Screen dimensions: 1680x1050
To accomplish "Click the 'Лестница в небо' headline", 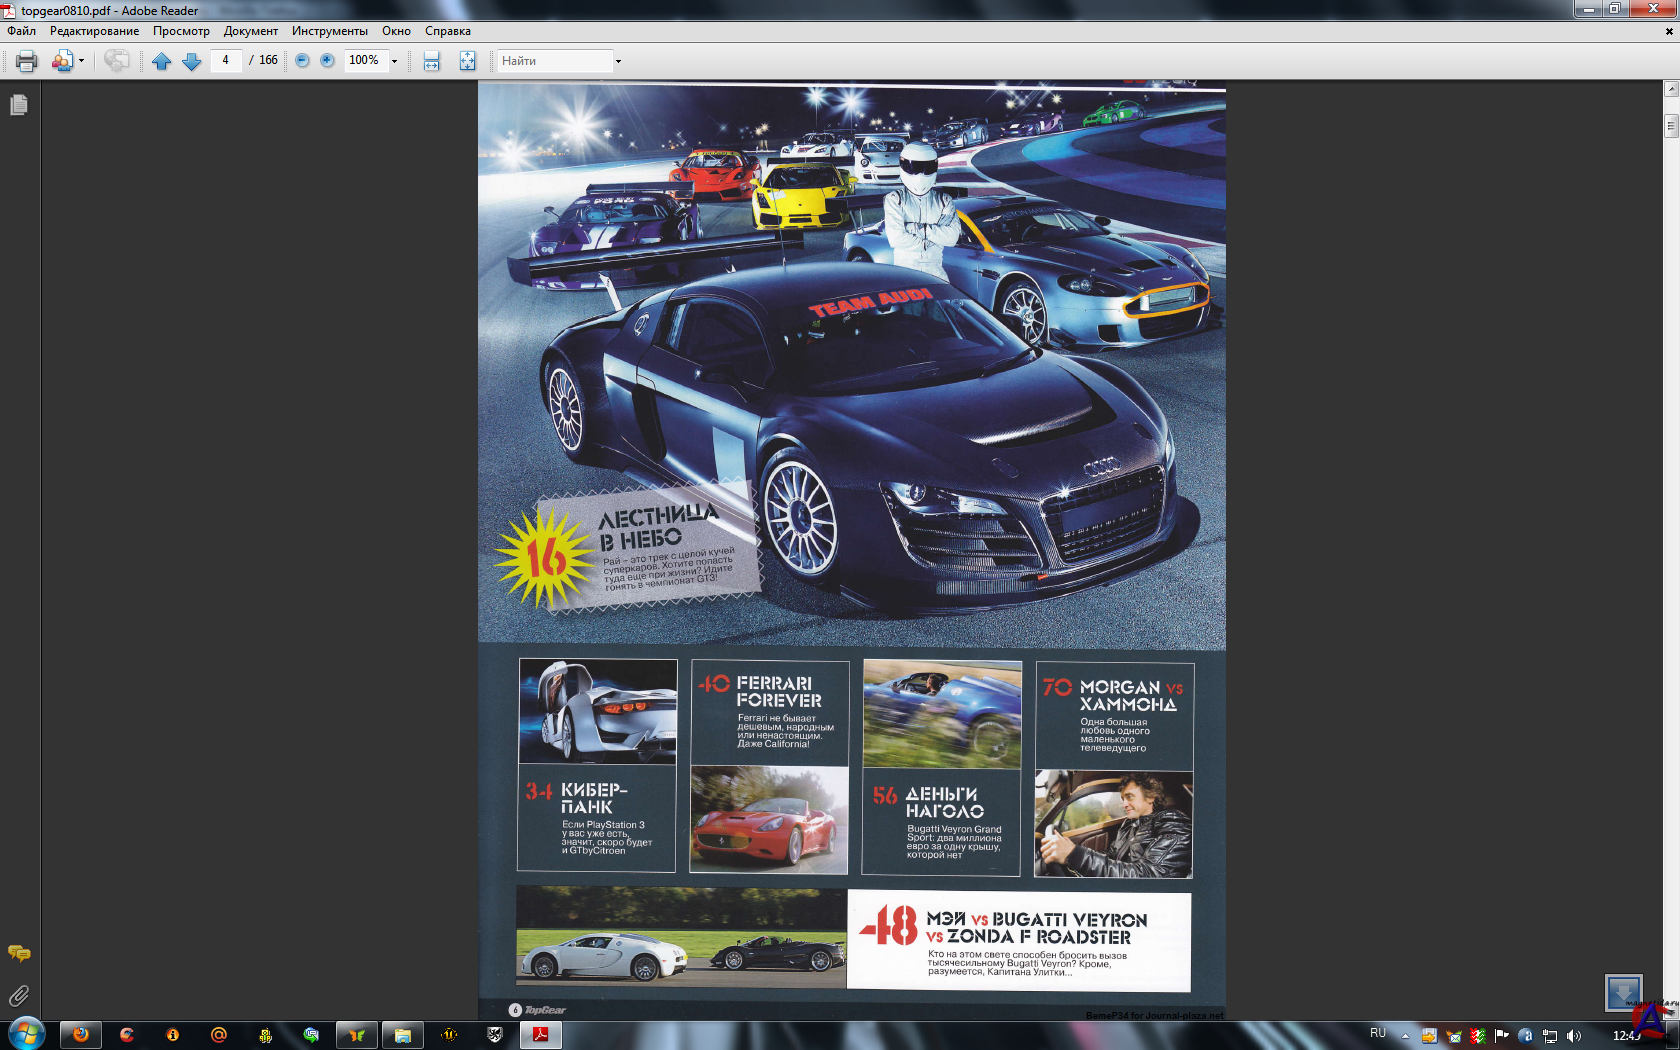I will point(658,527).
